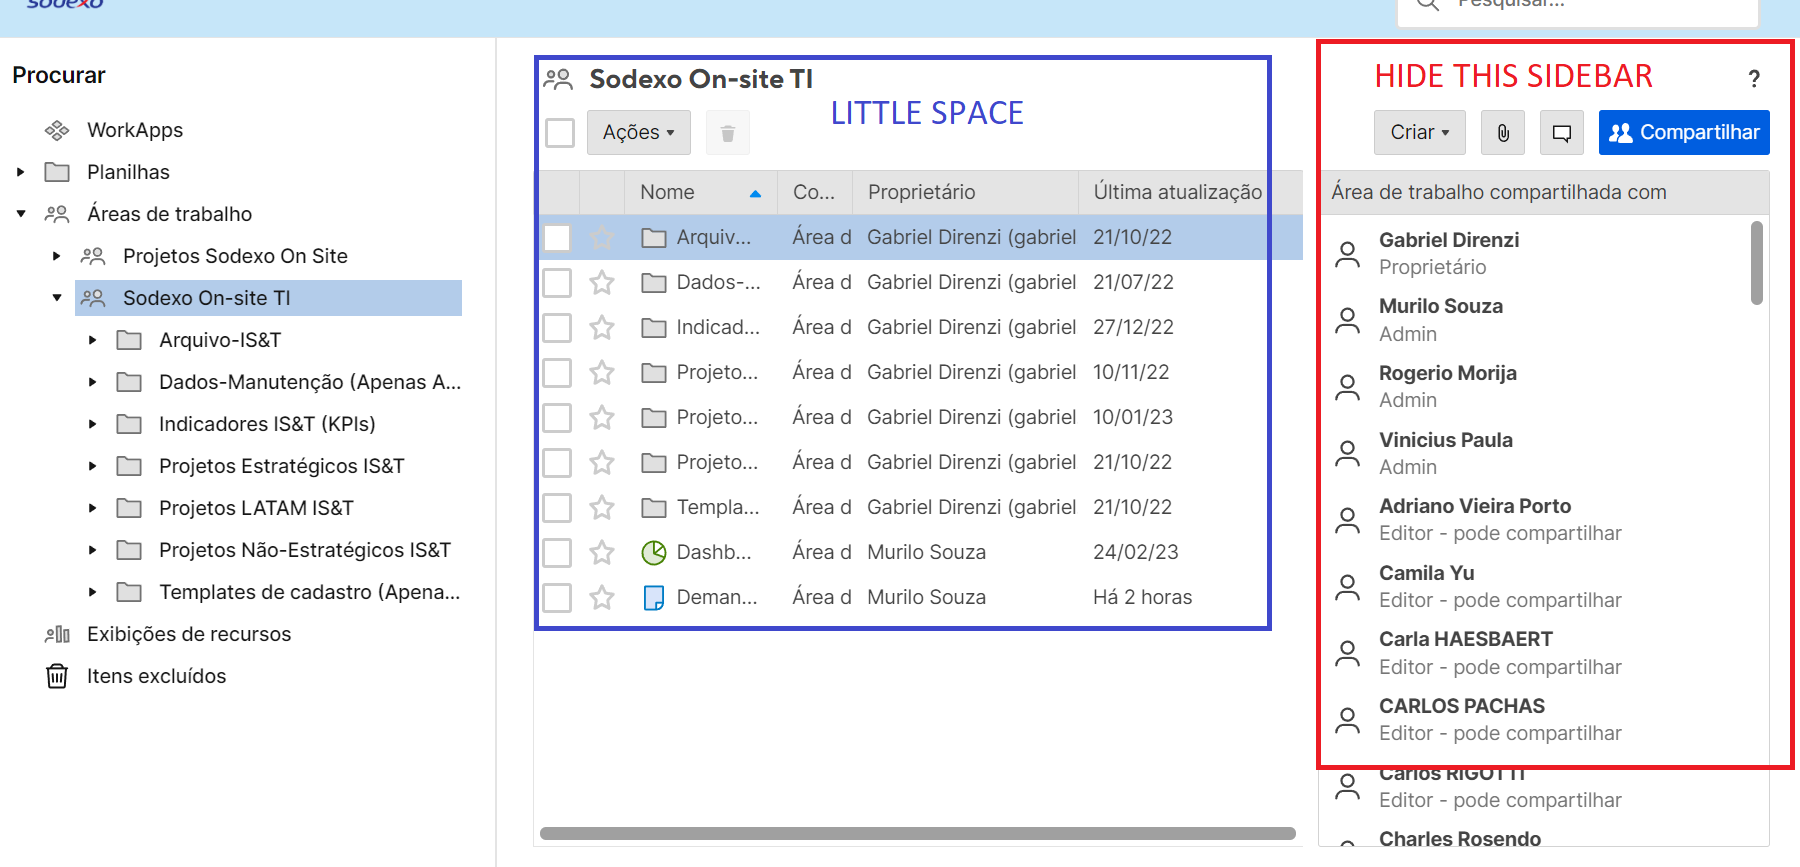Star the Deman... row as favorite
Image resolution: width=1800 pixels, height=867 pixels.
[x=602, y=597]
